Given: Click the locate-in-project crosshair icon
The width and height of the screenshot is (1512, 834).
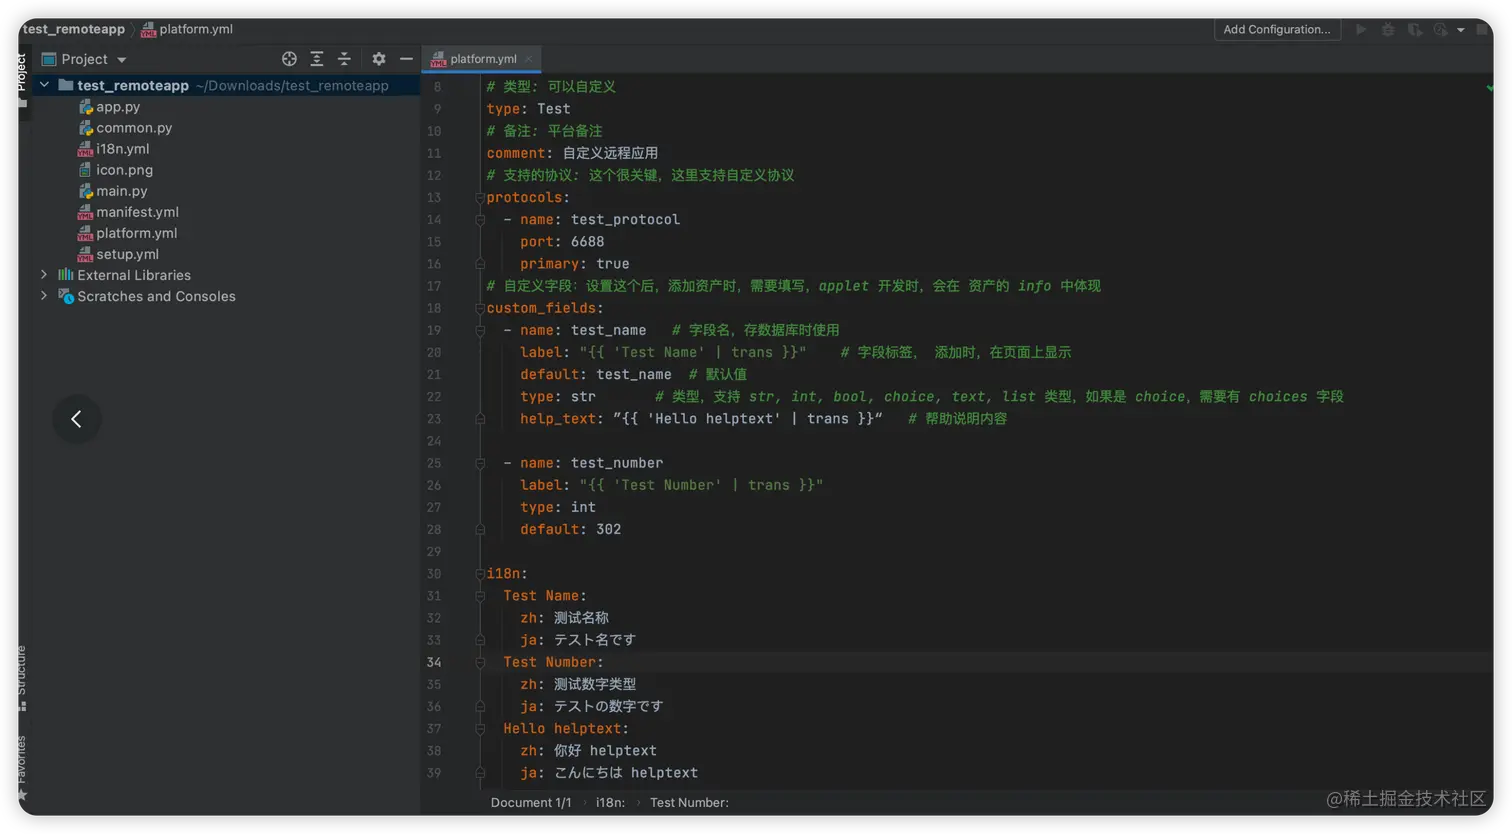Looking at the screenshot, I should pyautogui.click(x=289, y=59).
